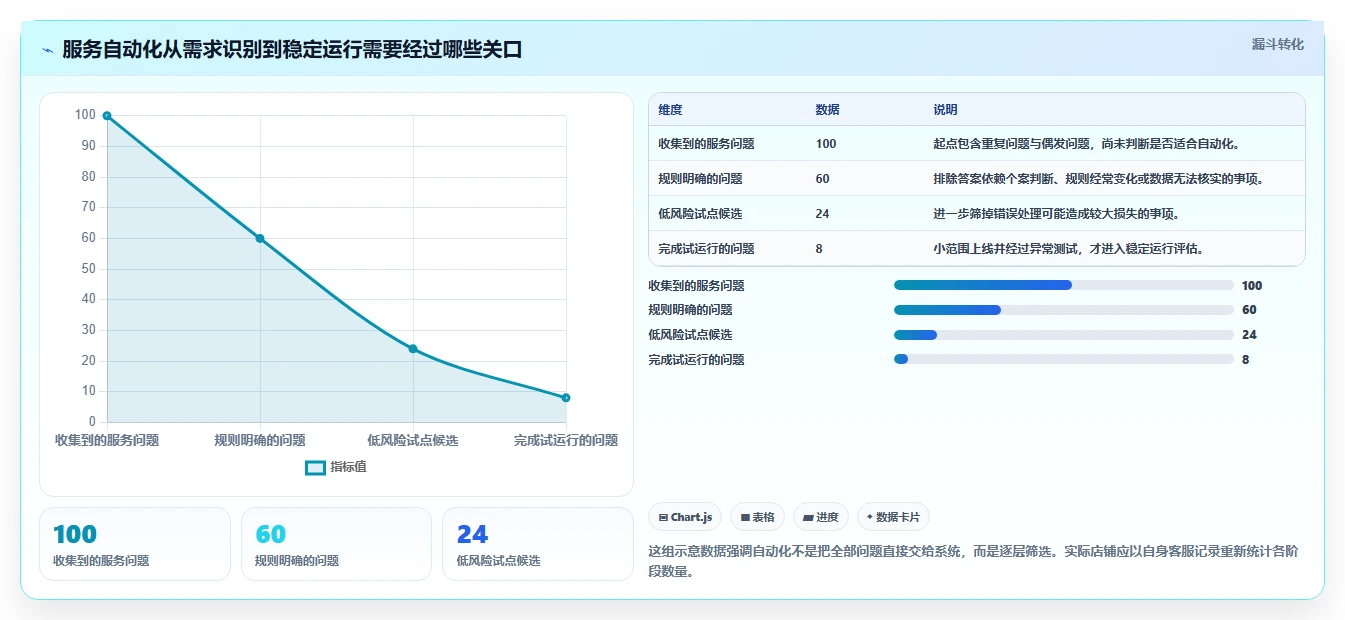1345x620 pixels.
Task: Click 规则明确的问题 label beside its progress bar
Action: (691, 310)
